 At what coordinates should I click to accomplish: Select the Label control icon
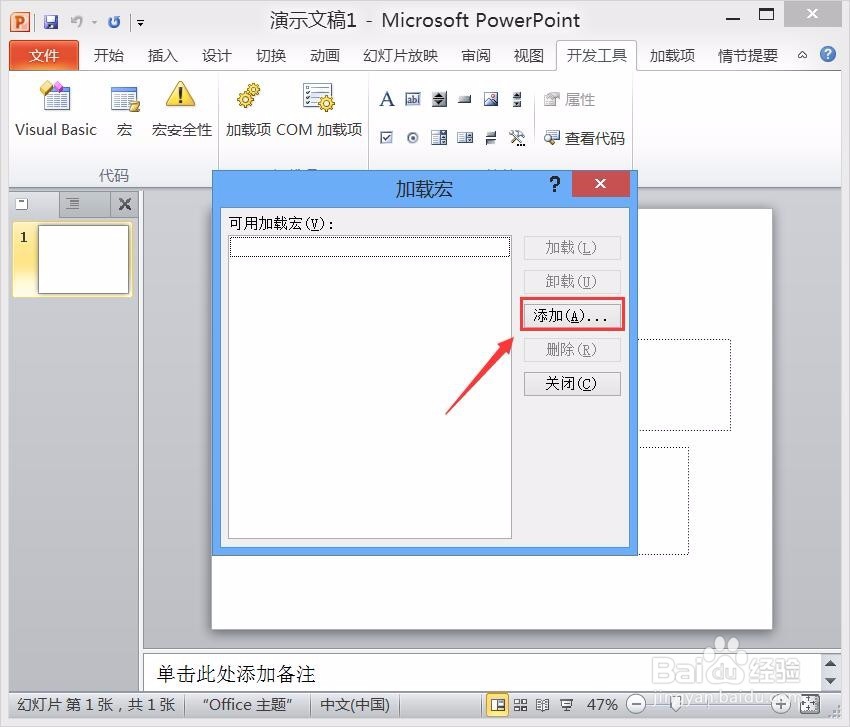[x=387, y=99]
